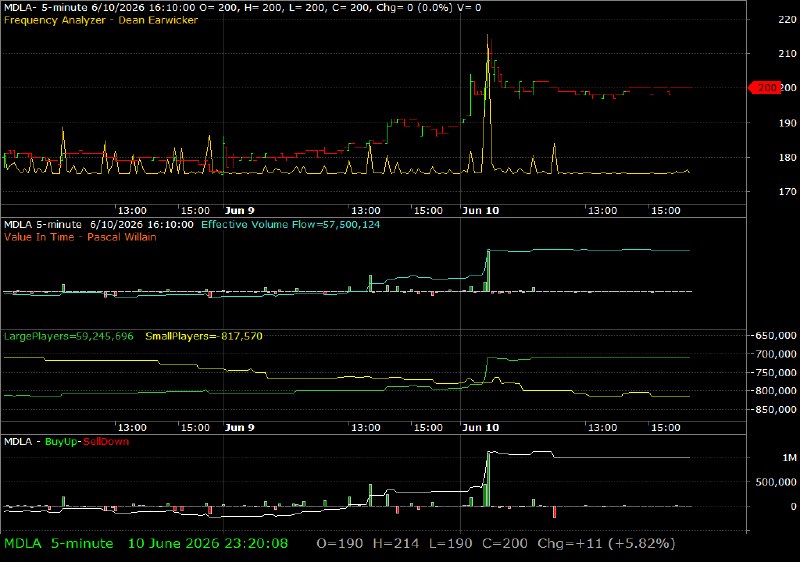Click the Frequency Analyzer - Dean Earwicker label
Viewport: 800px width, 562px height.
click(x=101, y=20)
